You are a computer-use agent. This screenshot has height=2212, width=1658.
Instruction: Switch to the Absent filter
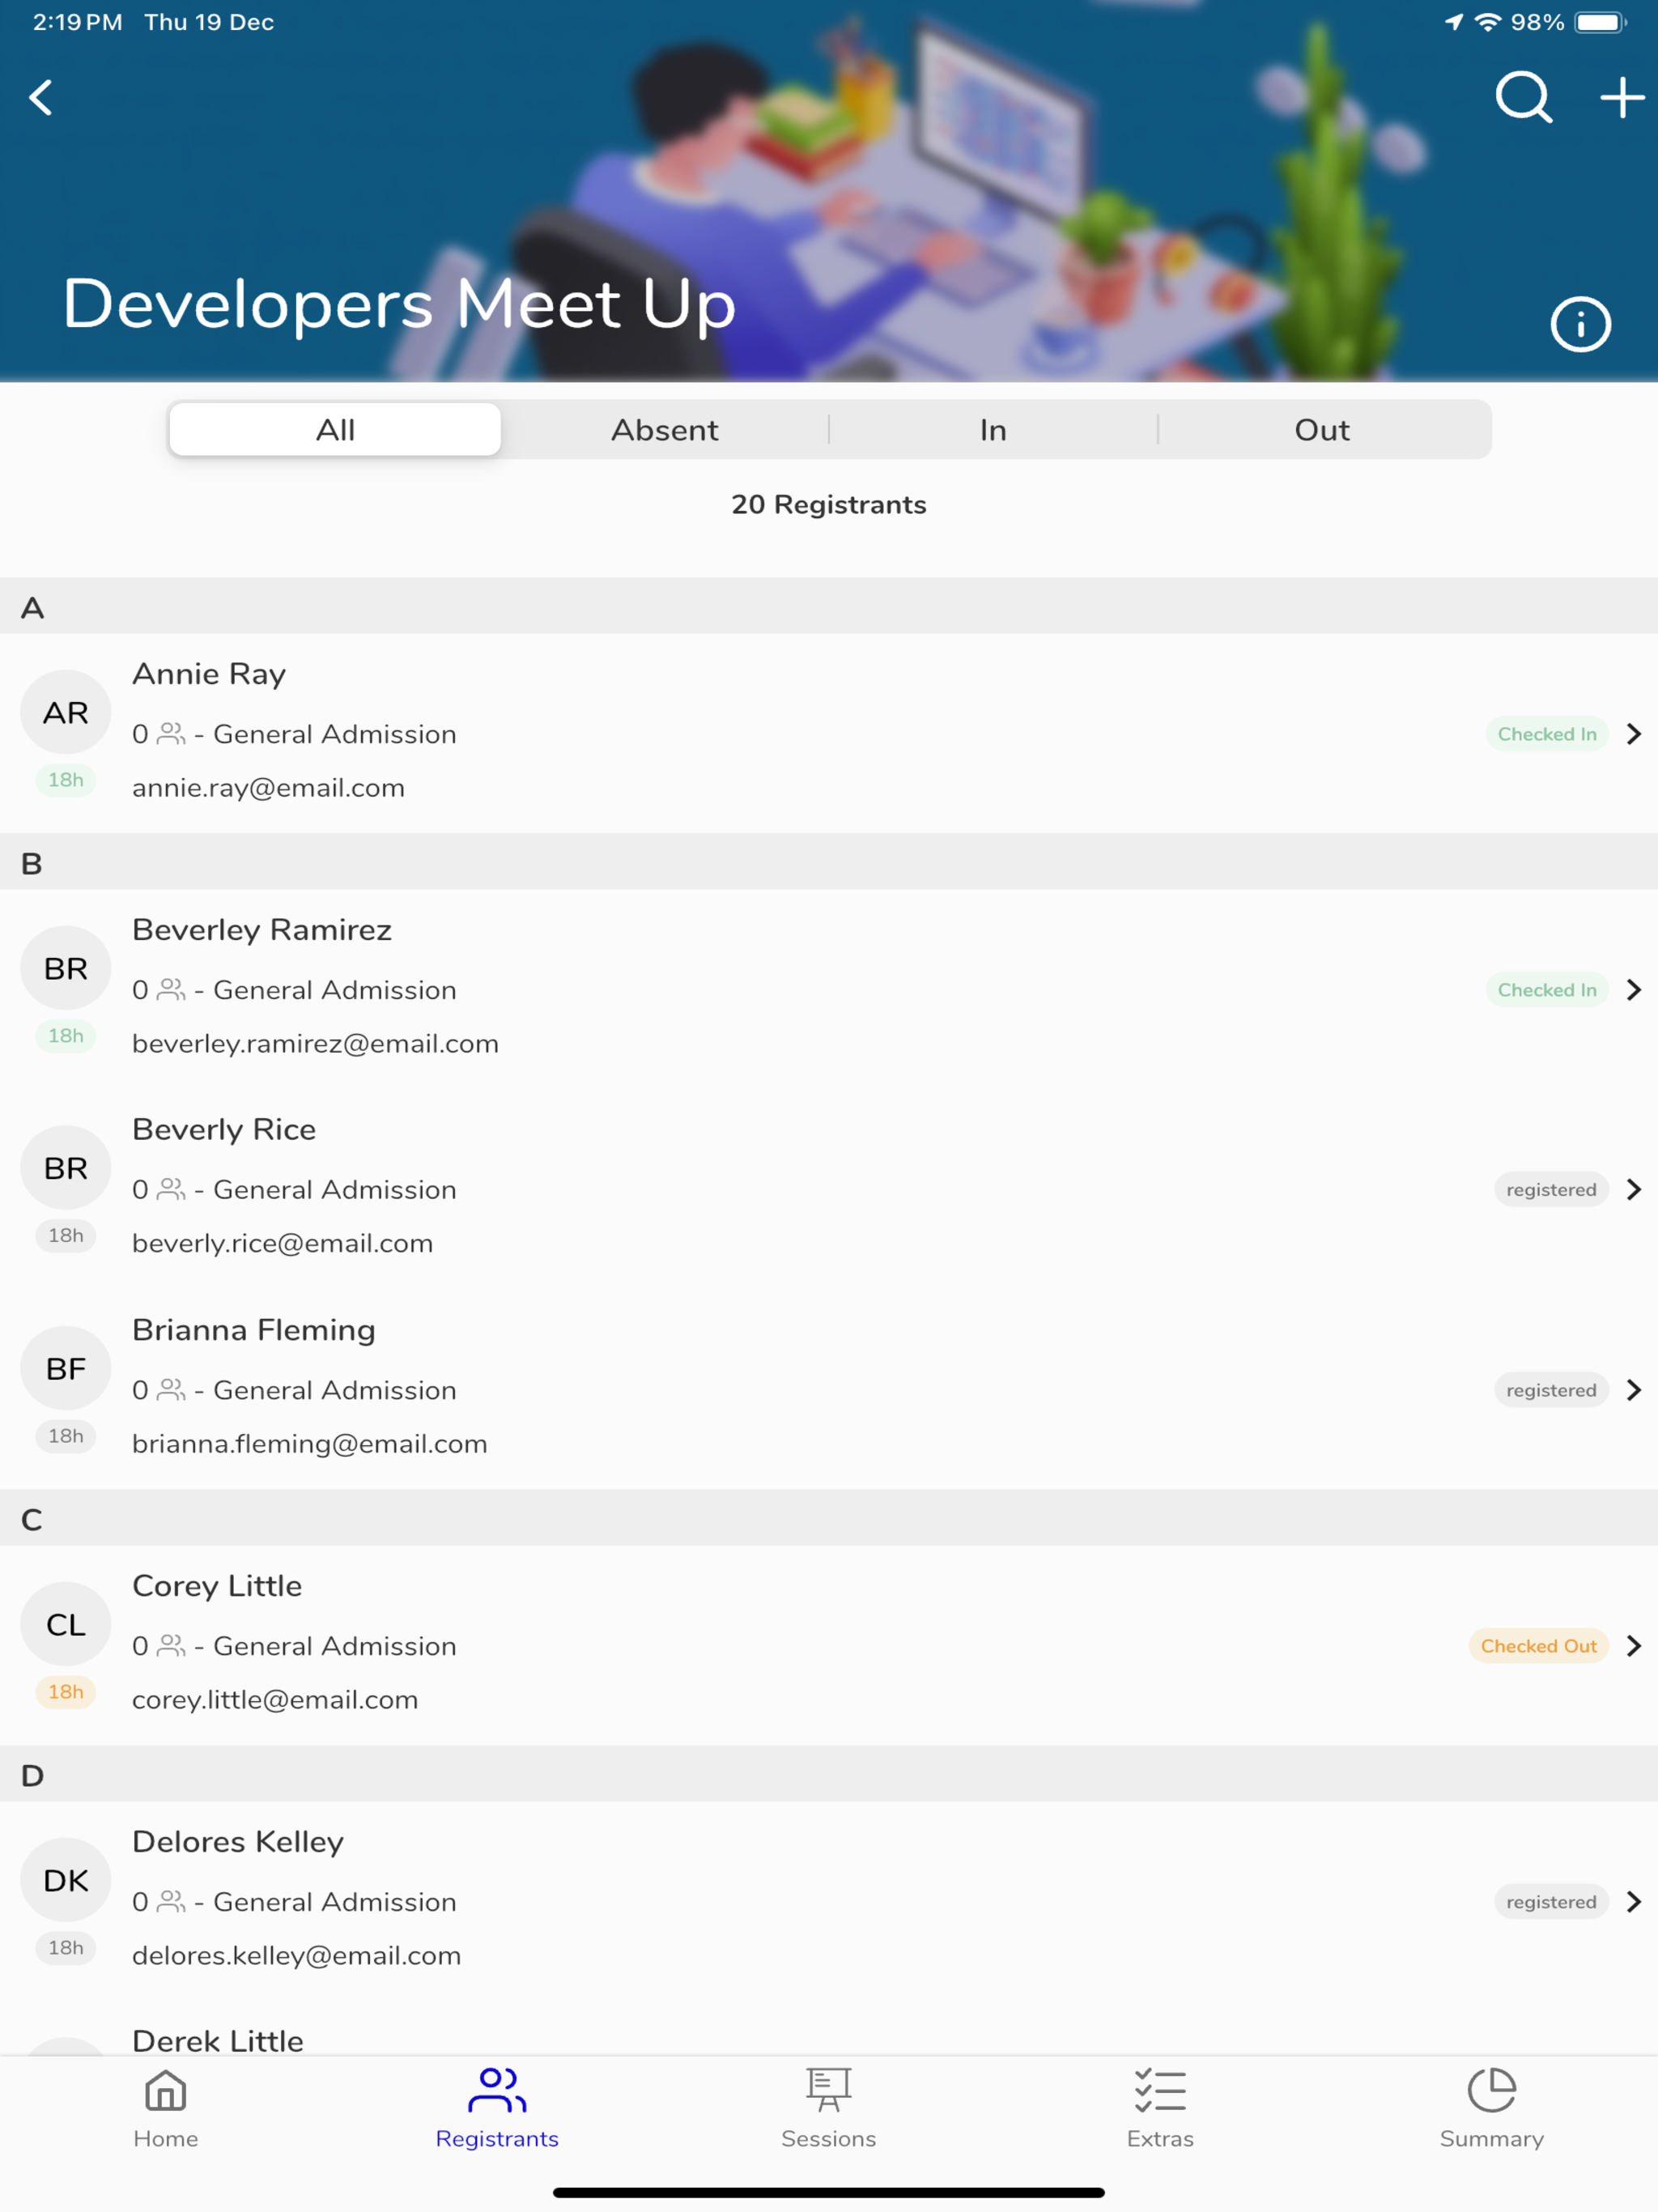click(x=664, y=430)
